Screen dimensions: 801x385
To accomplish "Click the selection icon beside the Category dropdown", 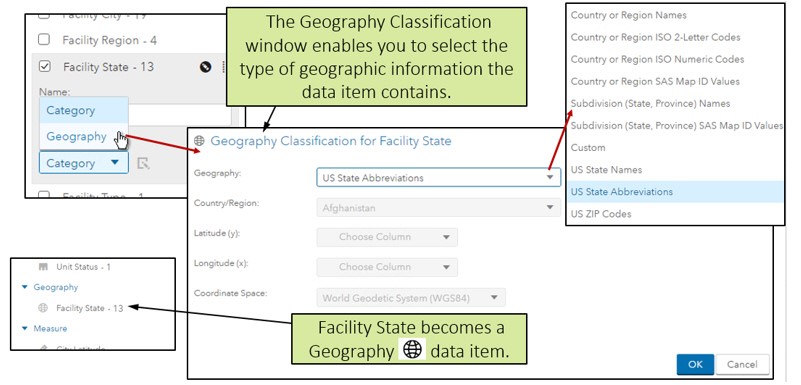I will click(144, 163).
